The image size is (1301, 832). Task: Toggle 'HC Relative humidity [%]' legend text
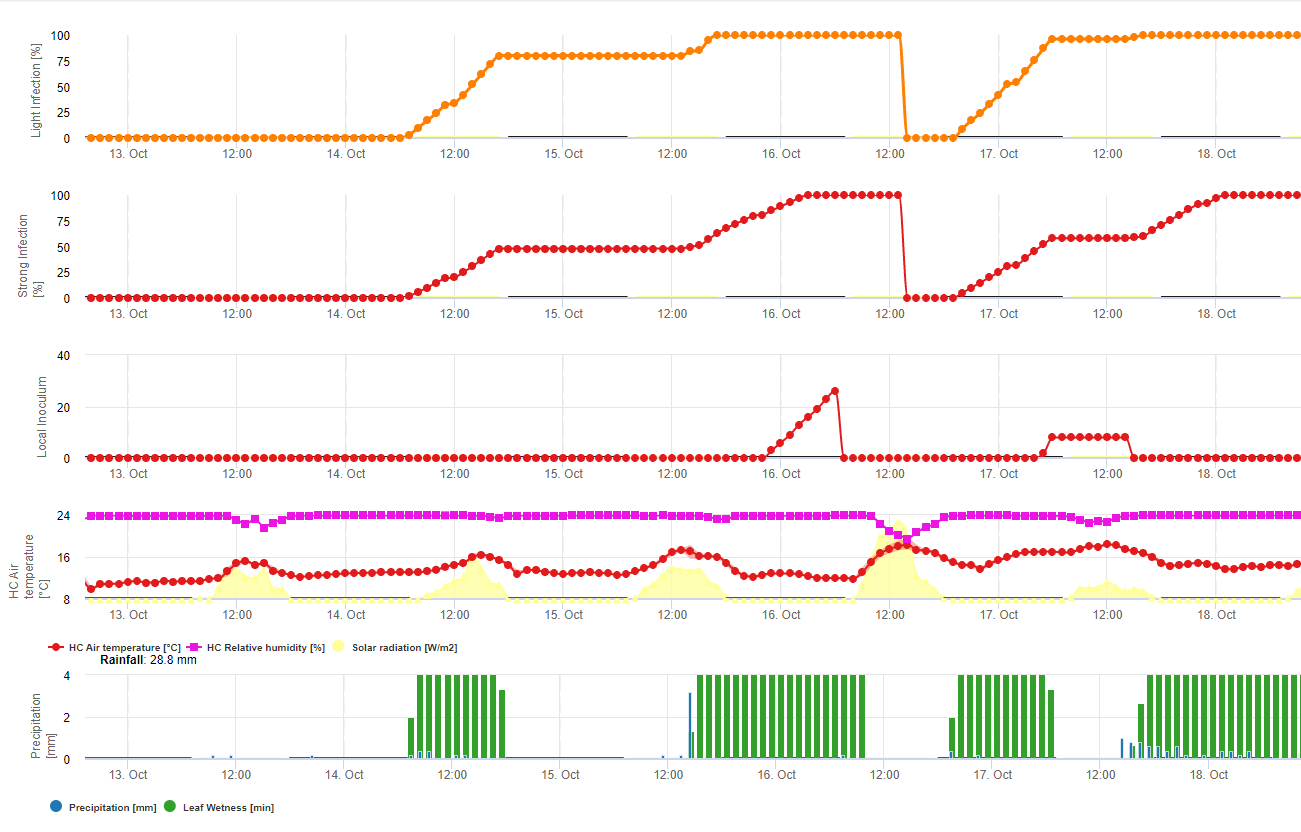coord(265,648)
